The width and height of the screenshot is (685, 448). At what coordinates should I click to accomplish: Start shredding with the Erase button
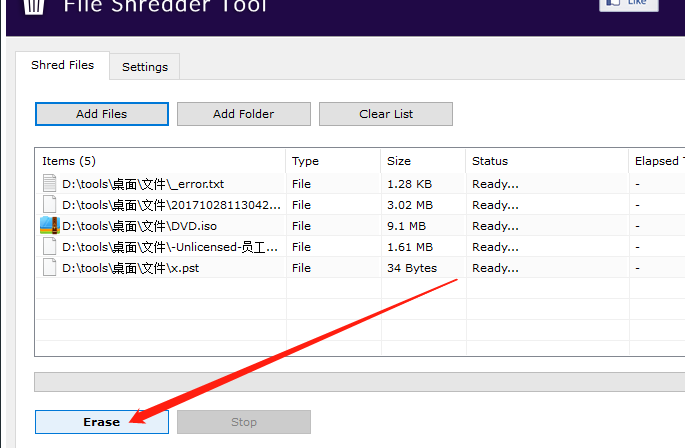tap(102, 422)
